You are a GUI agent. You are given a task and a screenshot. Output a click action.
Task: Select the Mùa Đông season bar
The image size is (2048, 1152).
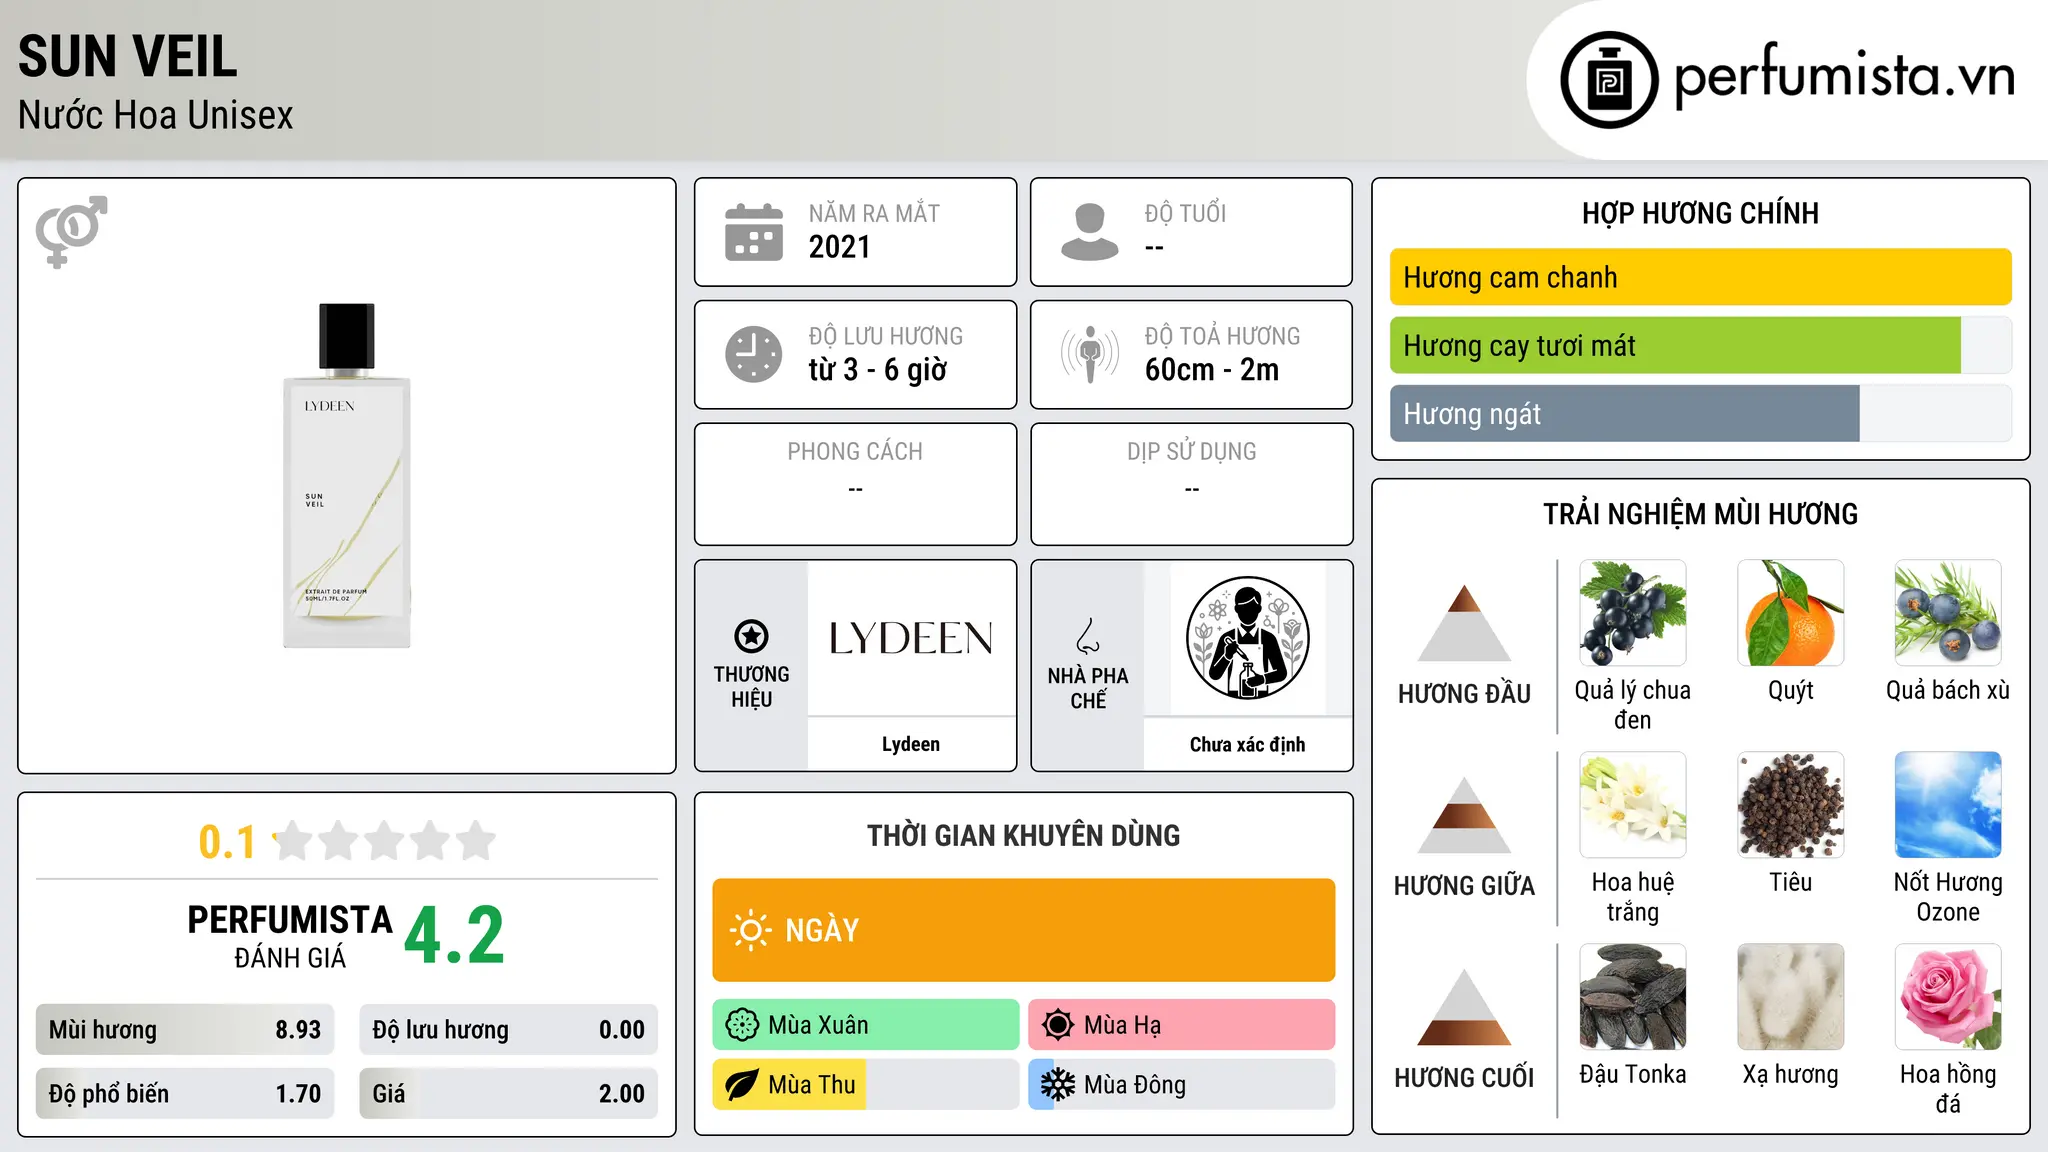[x=1181, y=1085]
